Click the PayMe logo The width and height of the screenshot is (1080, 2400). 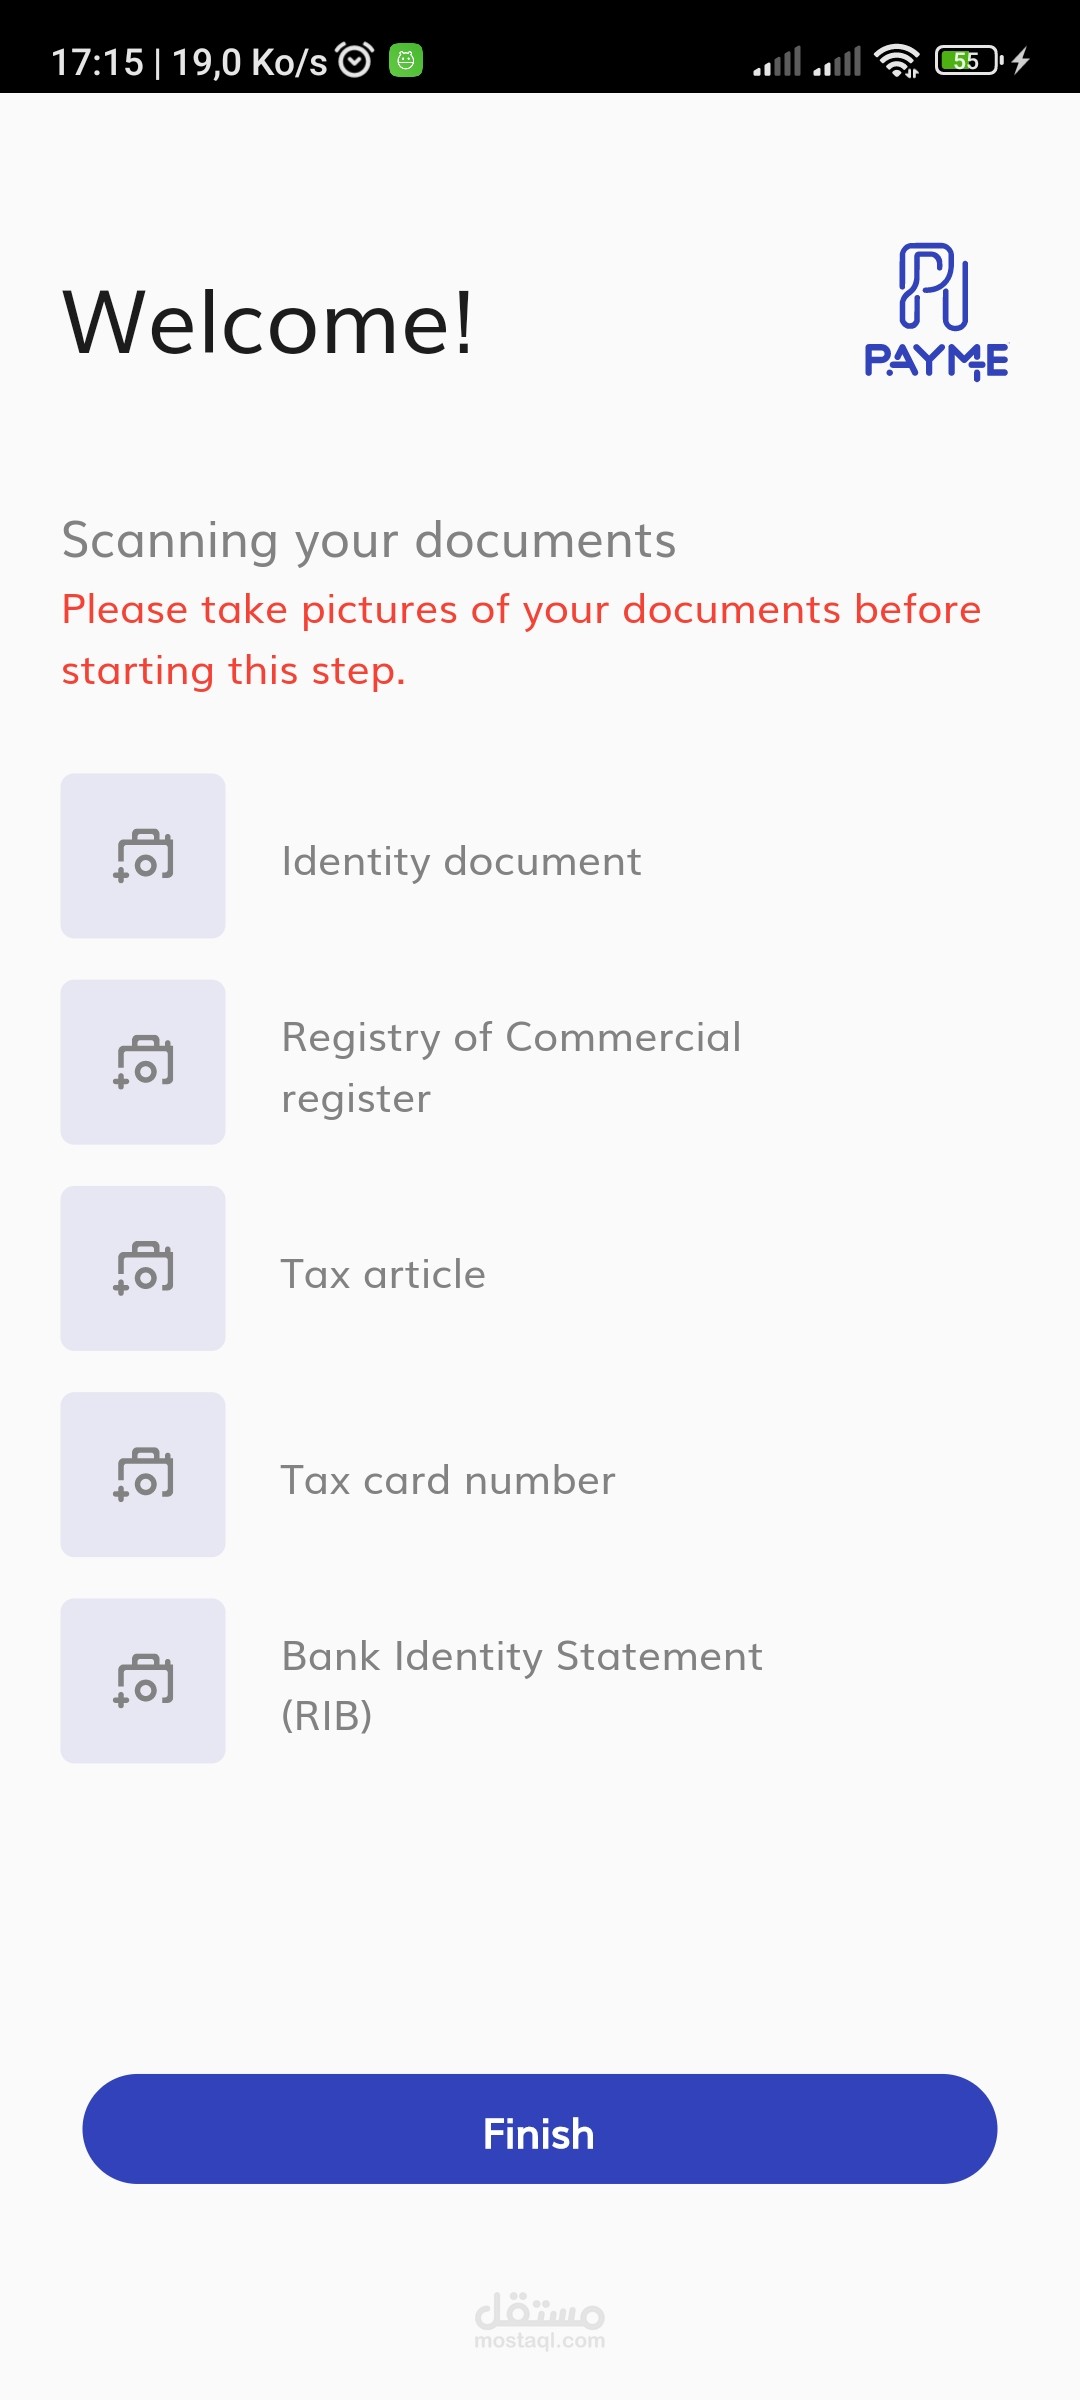click(x=936, y=312)
